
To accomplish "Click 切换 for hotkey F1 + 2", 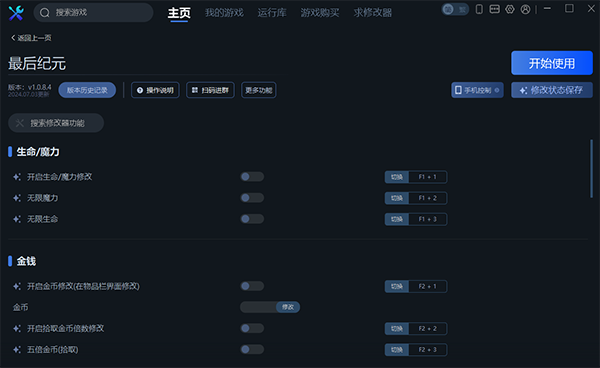I will pos(397,198).
